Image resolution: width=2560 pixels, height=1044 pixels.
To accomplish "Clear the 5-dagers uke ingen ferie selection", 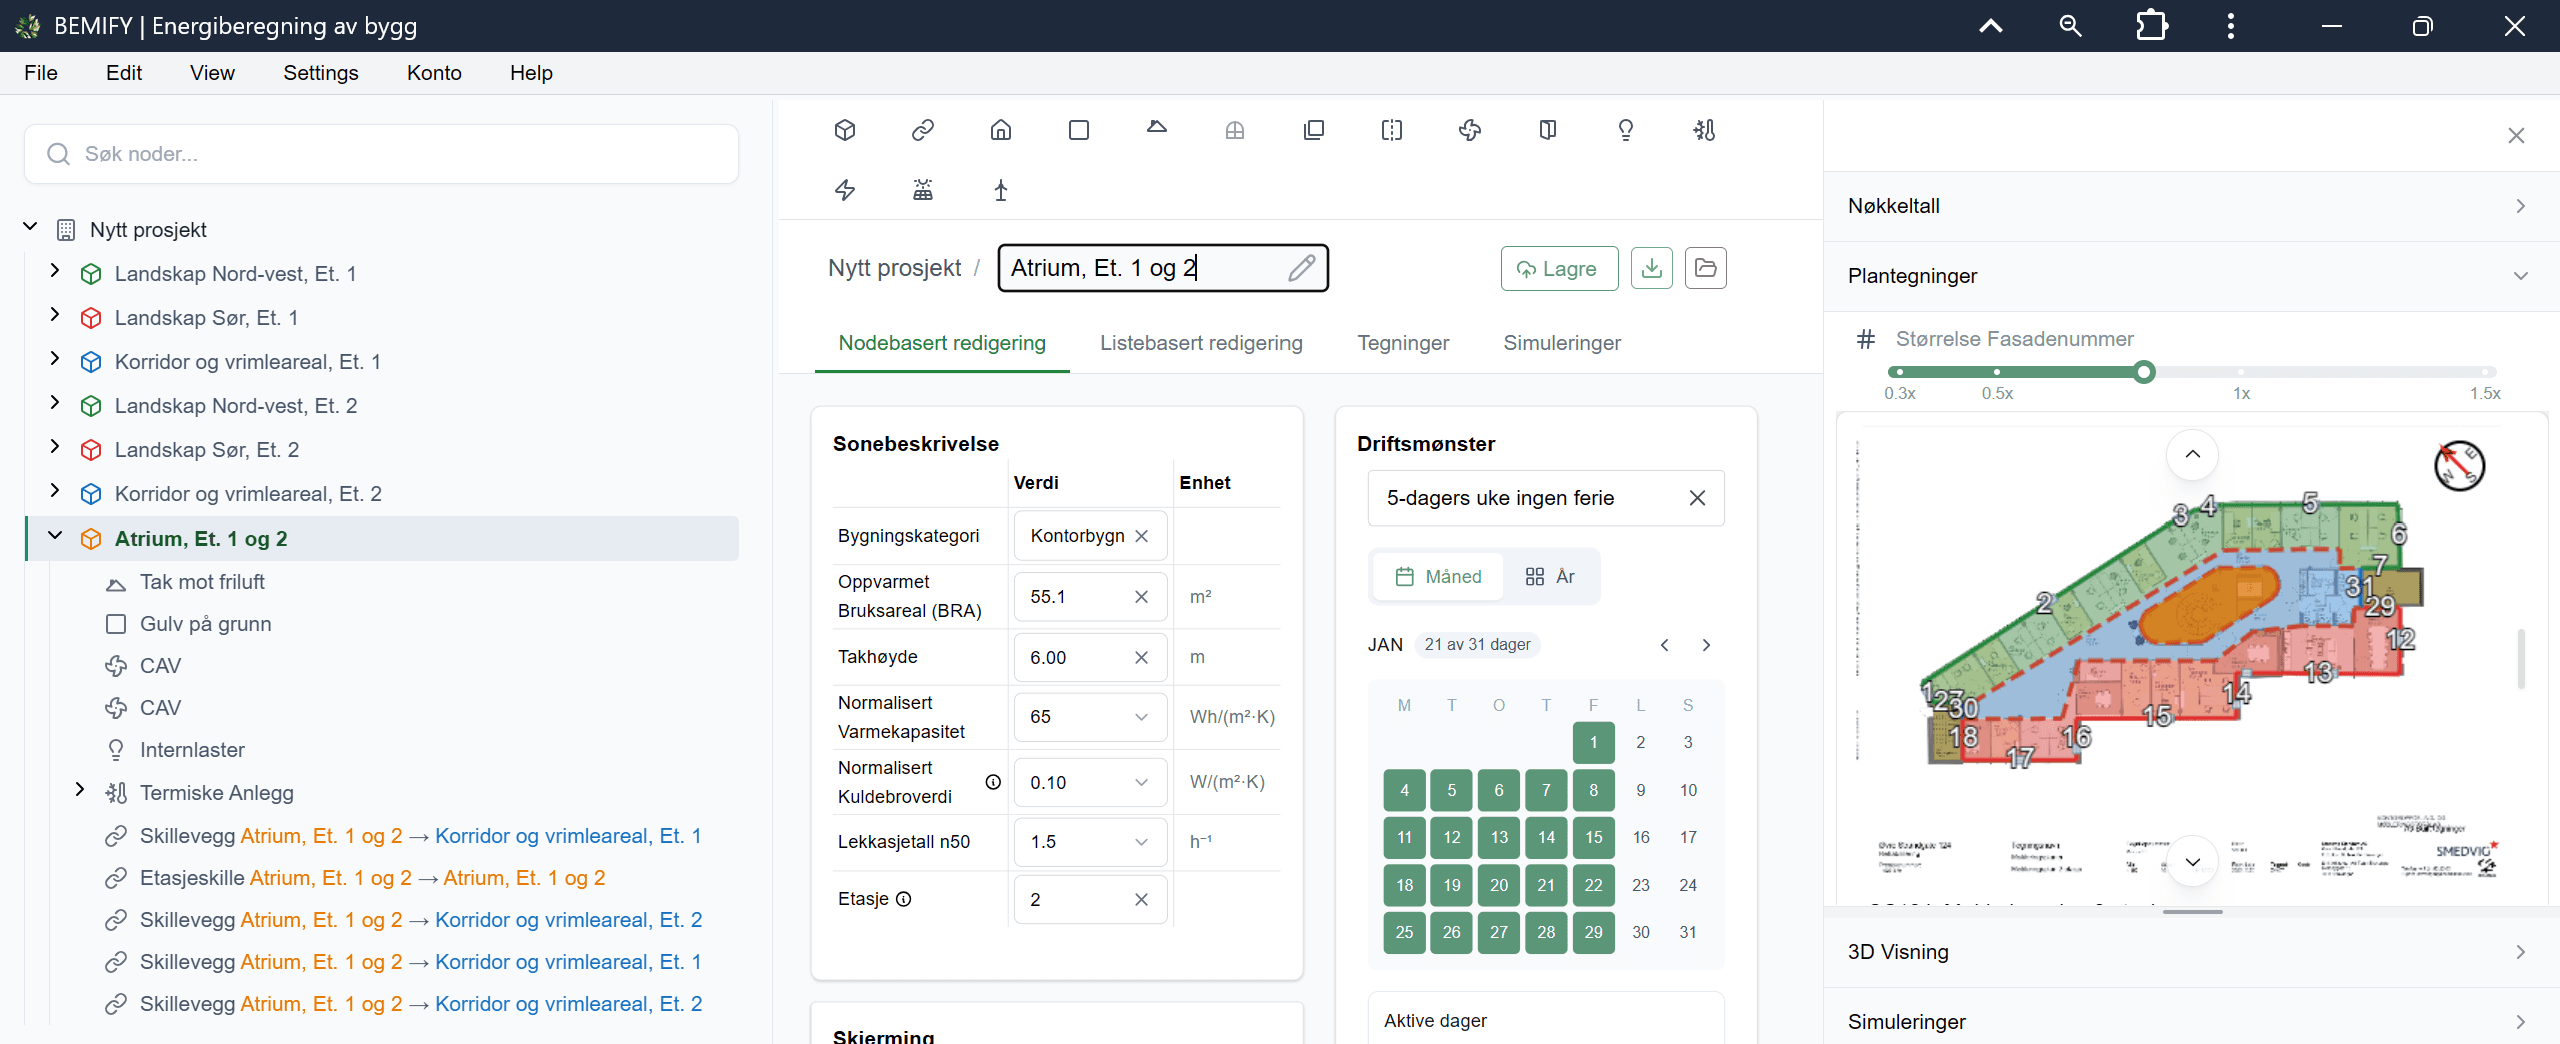I will point(1697,498).
